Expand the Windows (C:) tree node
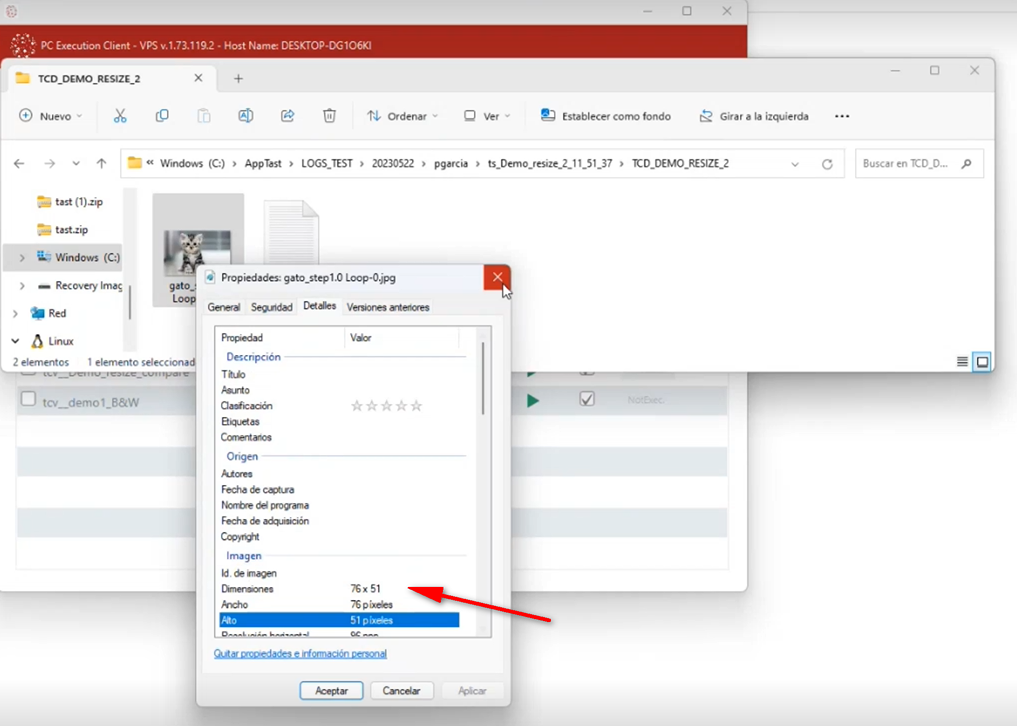 click(22, 258)
